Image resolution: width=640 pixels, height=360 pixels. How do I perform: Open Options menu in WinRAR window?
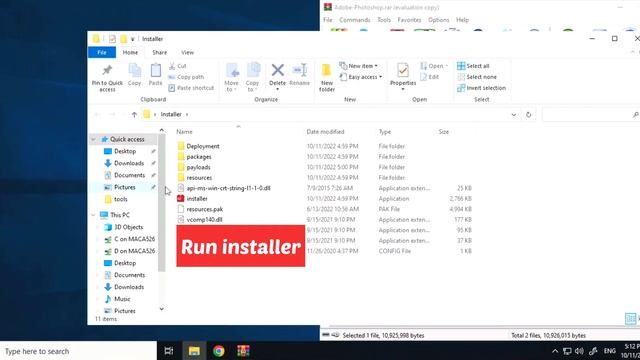[438, 20]
